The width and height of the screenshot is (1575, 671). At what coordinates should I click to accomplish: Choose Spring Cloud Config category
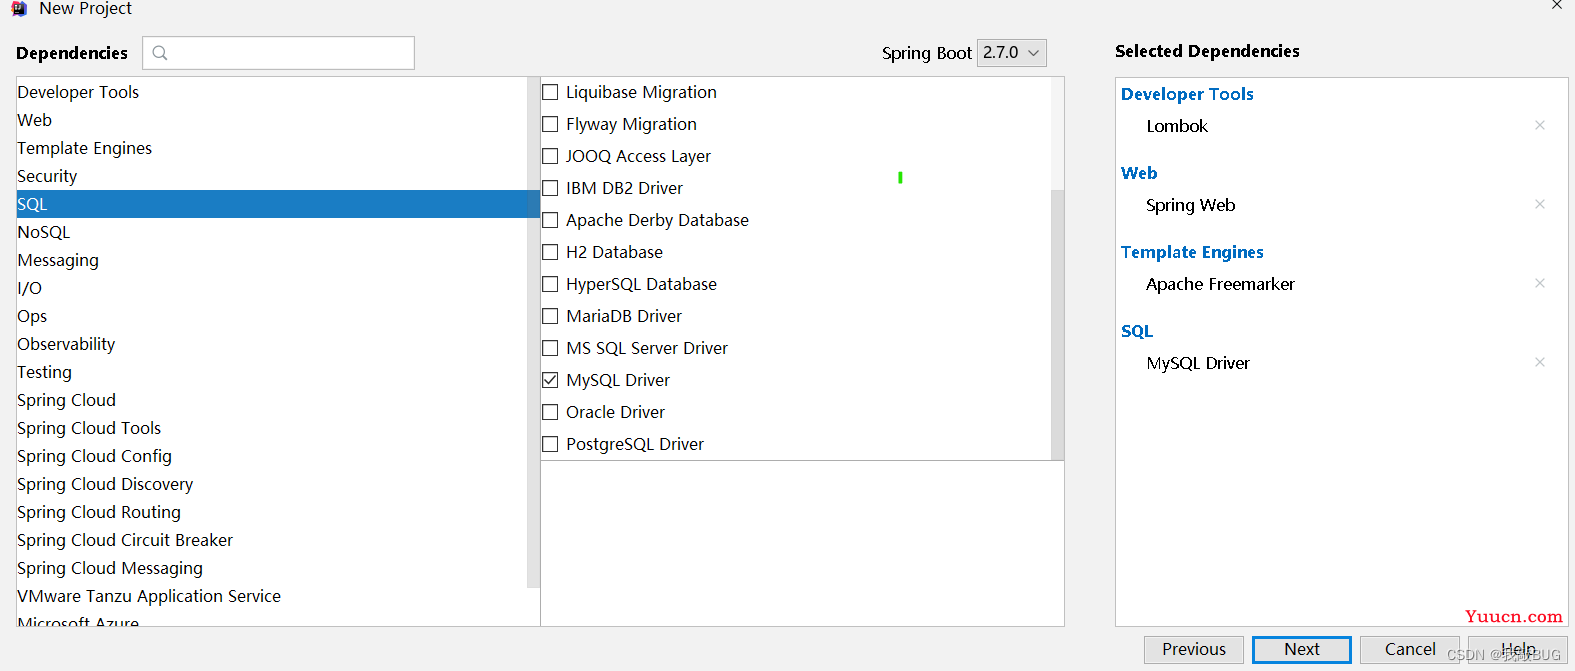272,456
